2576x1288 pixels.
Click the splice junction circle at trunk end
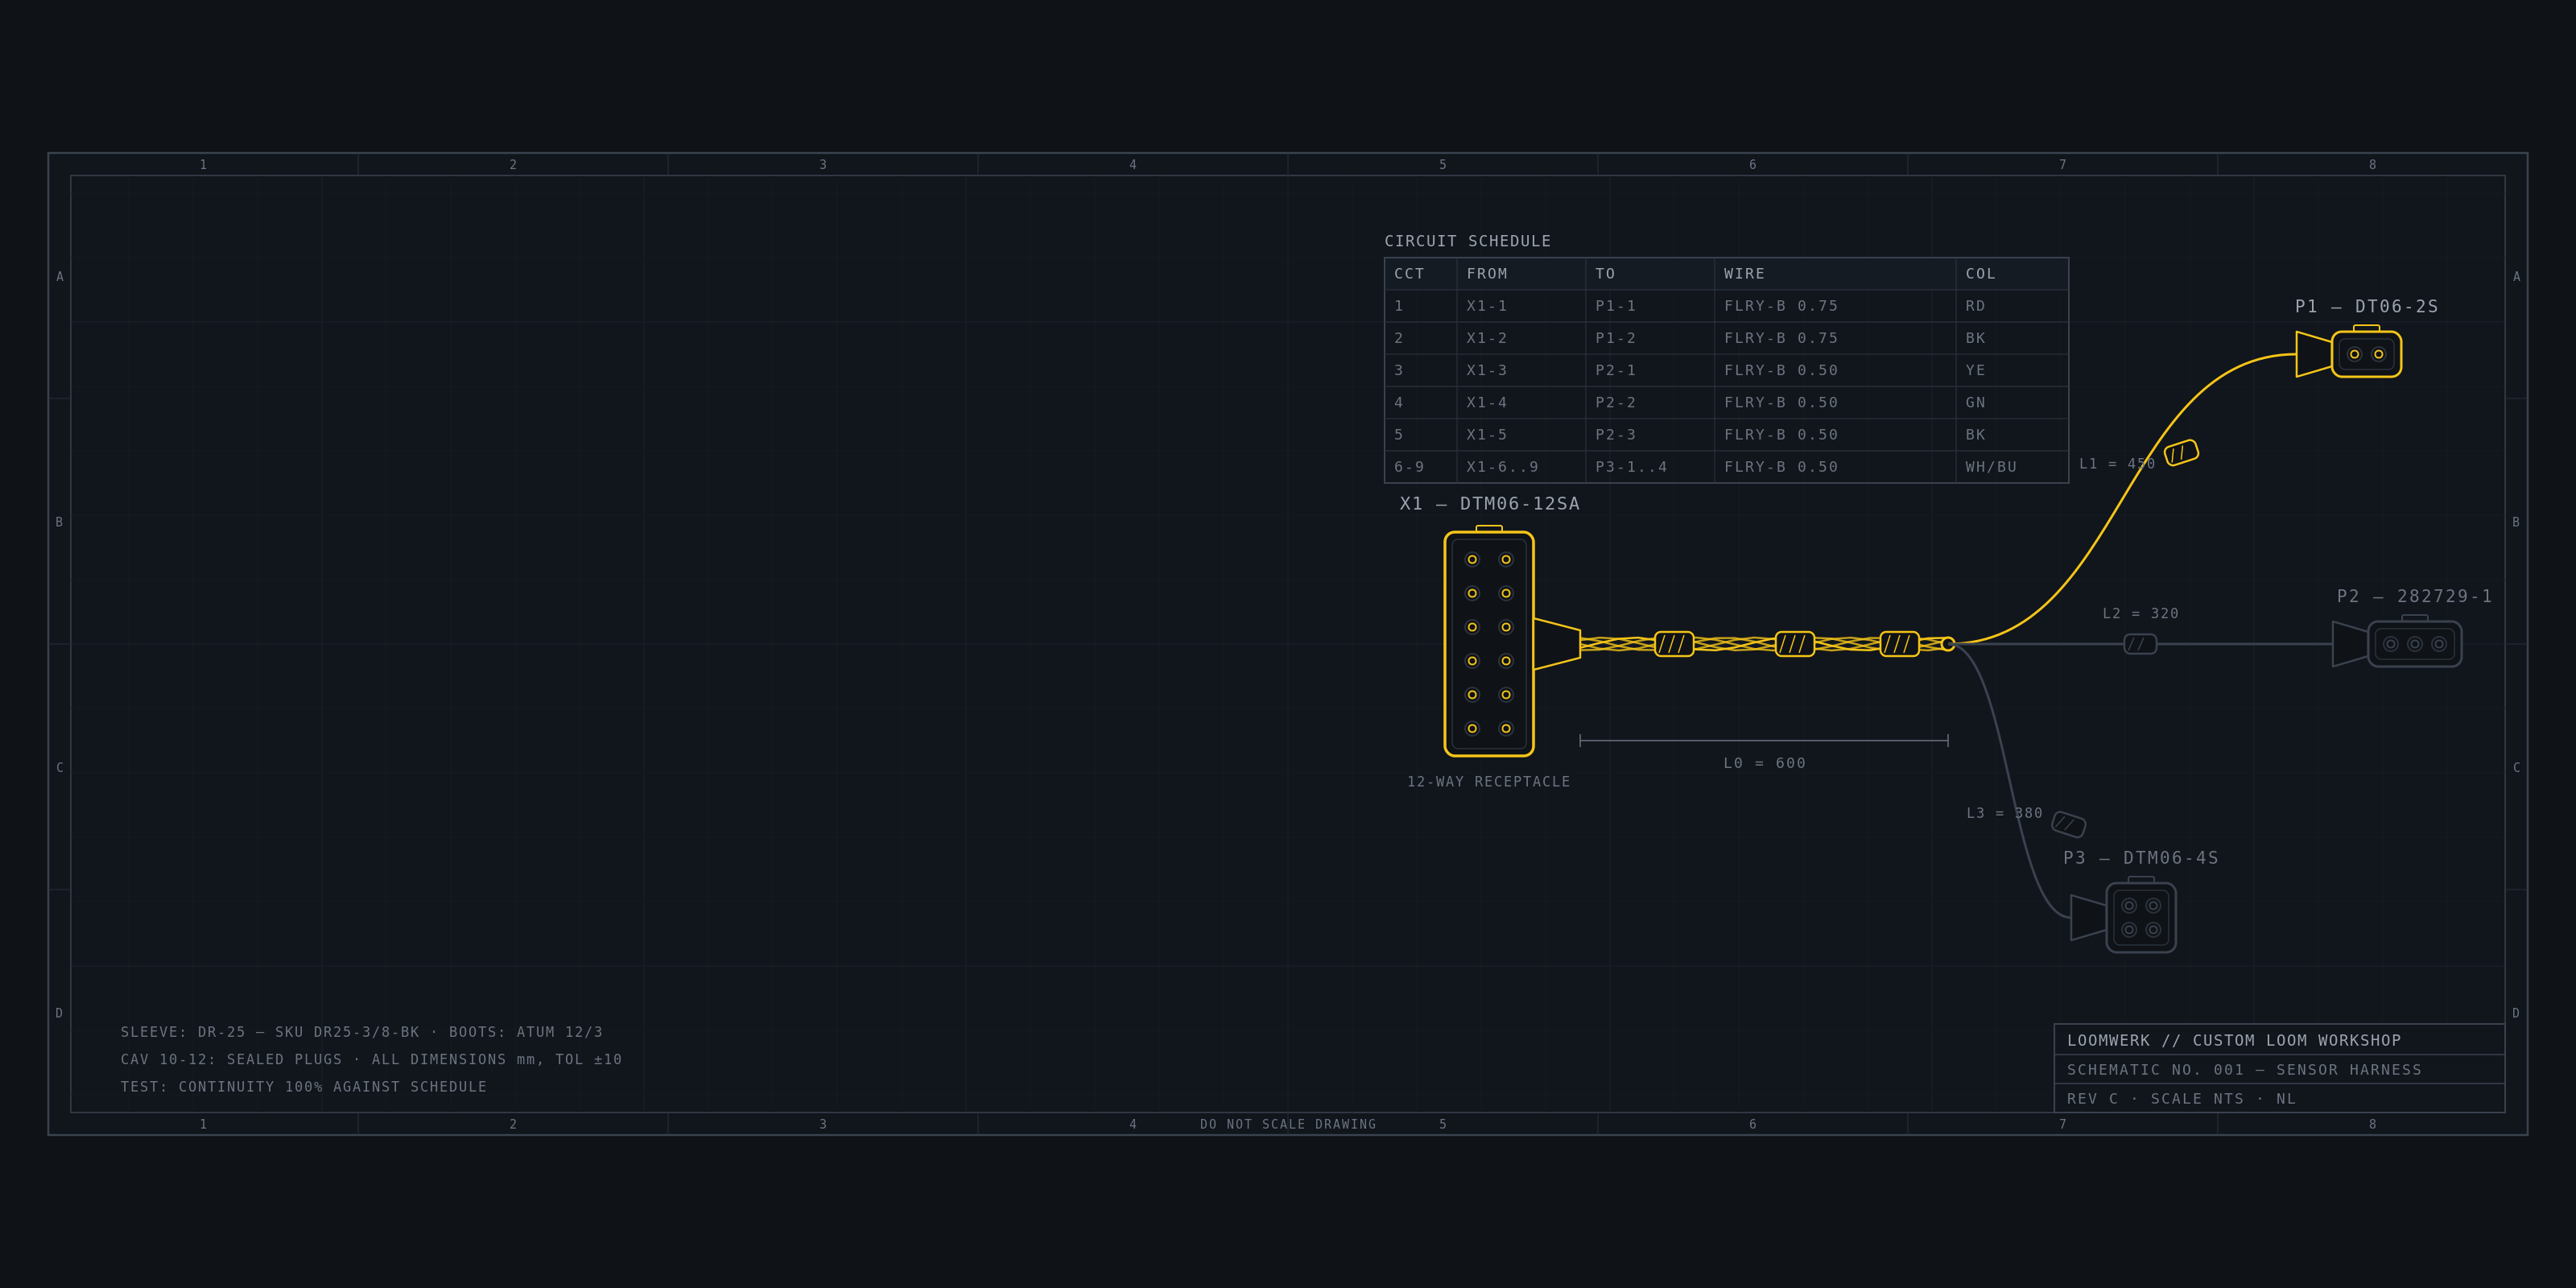click(x=1948, y=644)
